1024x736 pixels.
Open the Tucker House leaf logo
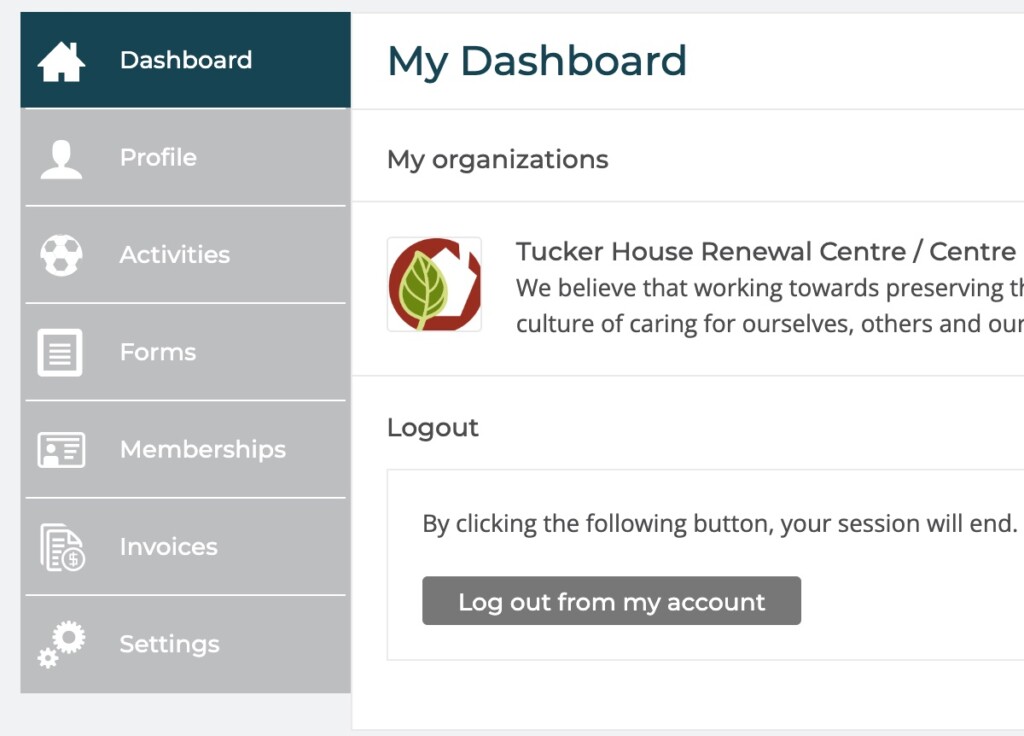coord(434,284)
